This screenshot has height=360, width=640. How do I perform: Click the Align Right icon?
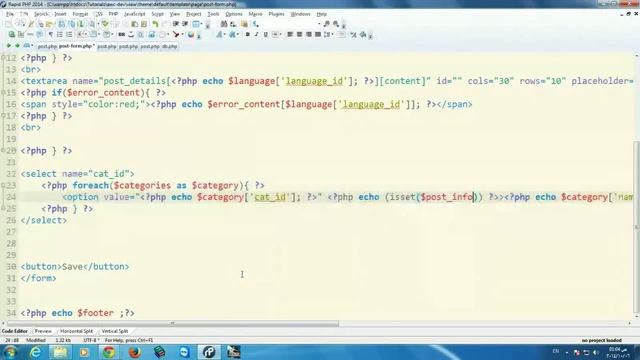pos(309,34)
